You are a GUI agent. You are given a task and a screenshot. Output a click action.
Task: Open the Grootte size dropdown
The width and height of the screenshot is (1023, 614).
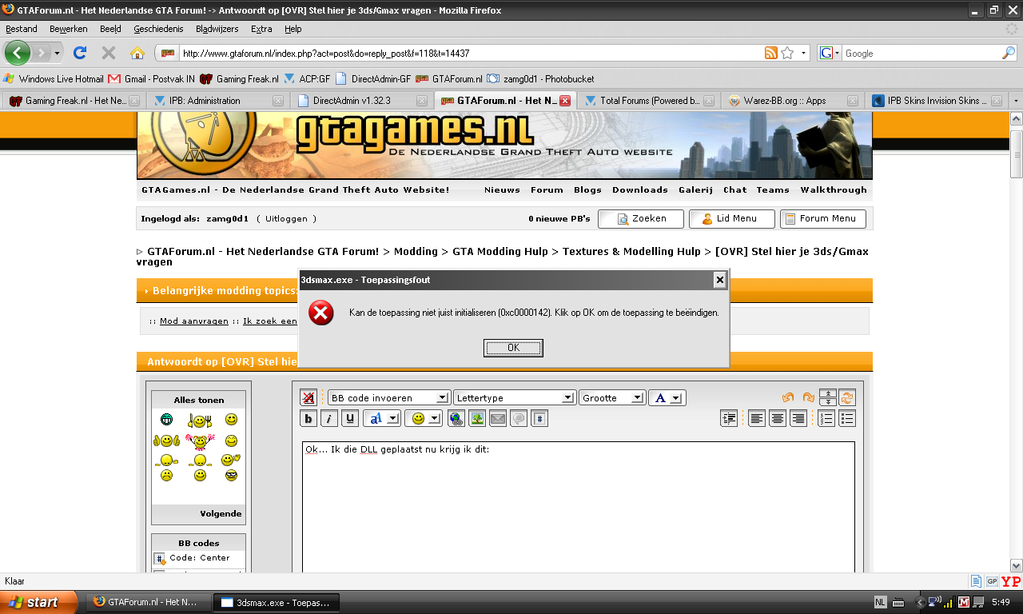click(612, 397)
